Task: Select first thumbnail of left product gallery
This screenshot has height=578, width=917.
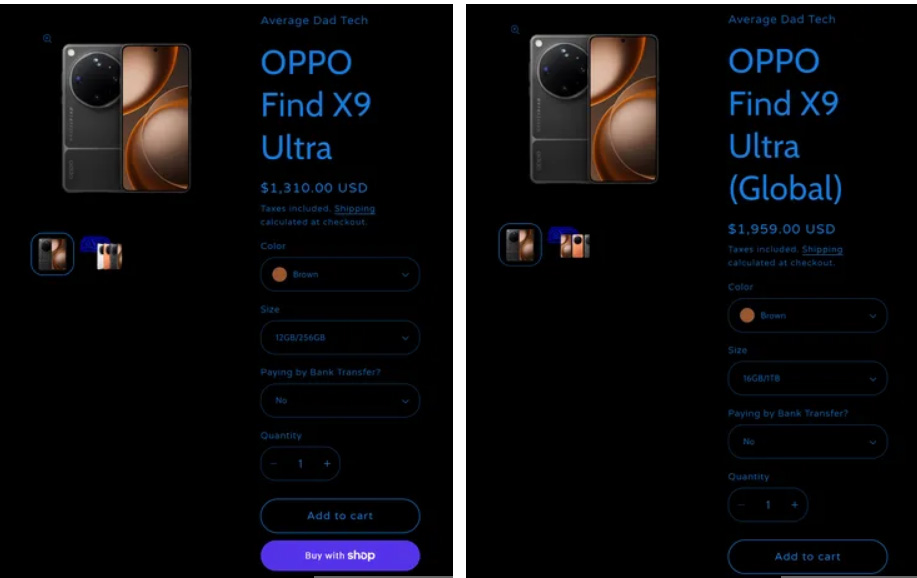Action: point(53,254)
